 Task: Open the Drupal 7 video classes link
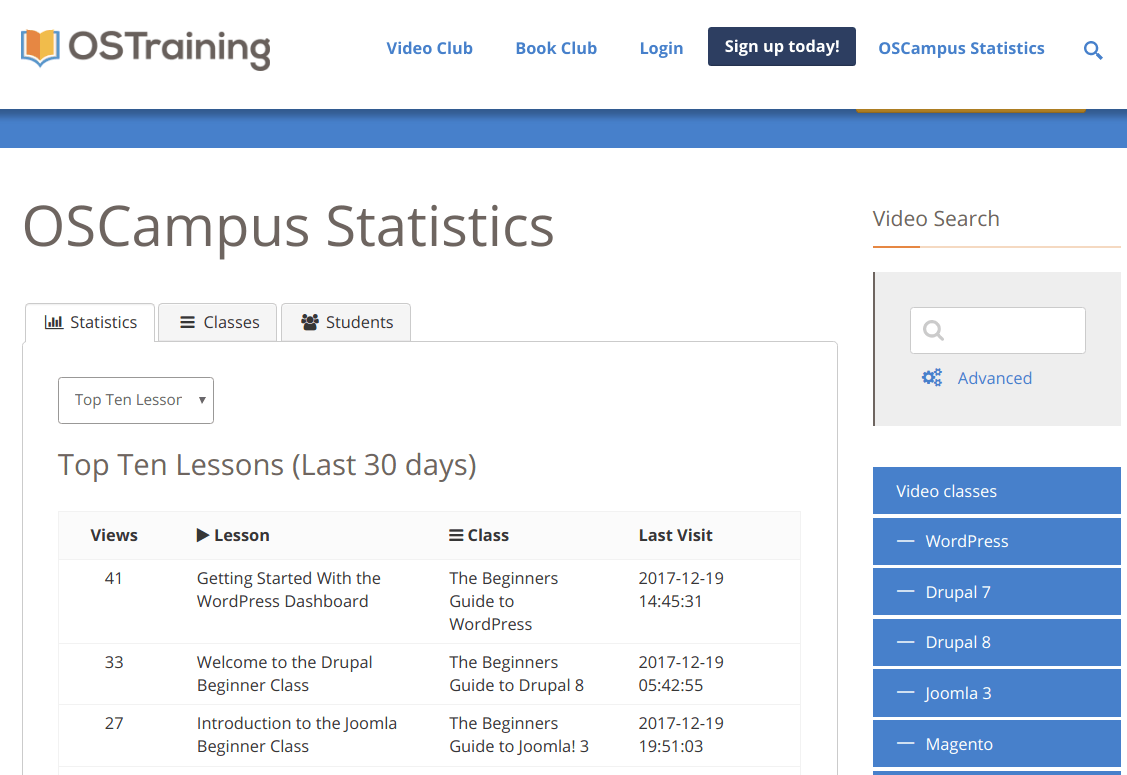(x=996, y=592)
